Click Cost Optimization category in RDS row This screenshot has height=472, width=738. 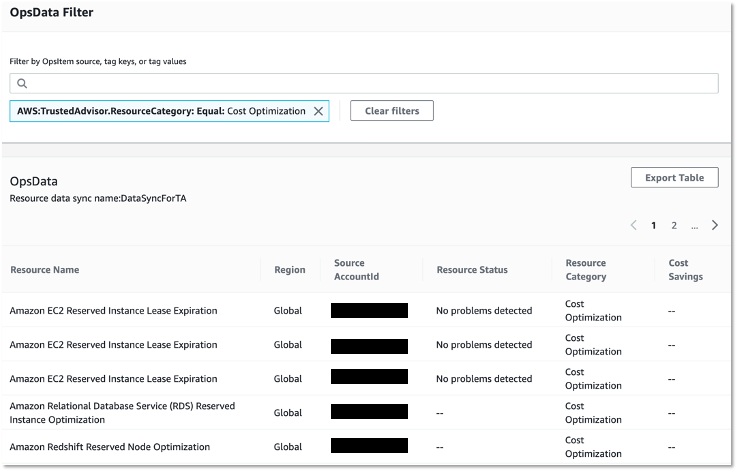(x=593, y=413)
